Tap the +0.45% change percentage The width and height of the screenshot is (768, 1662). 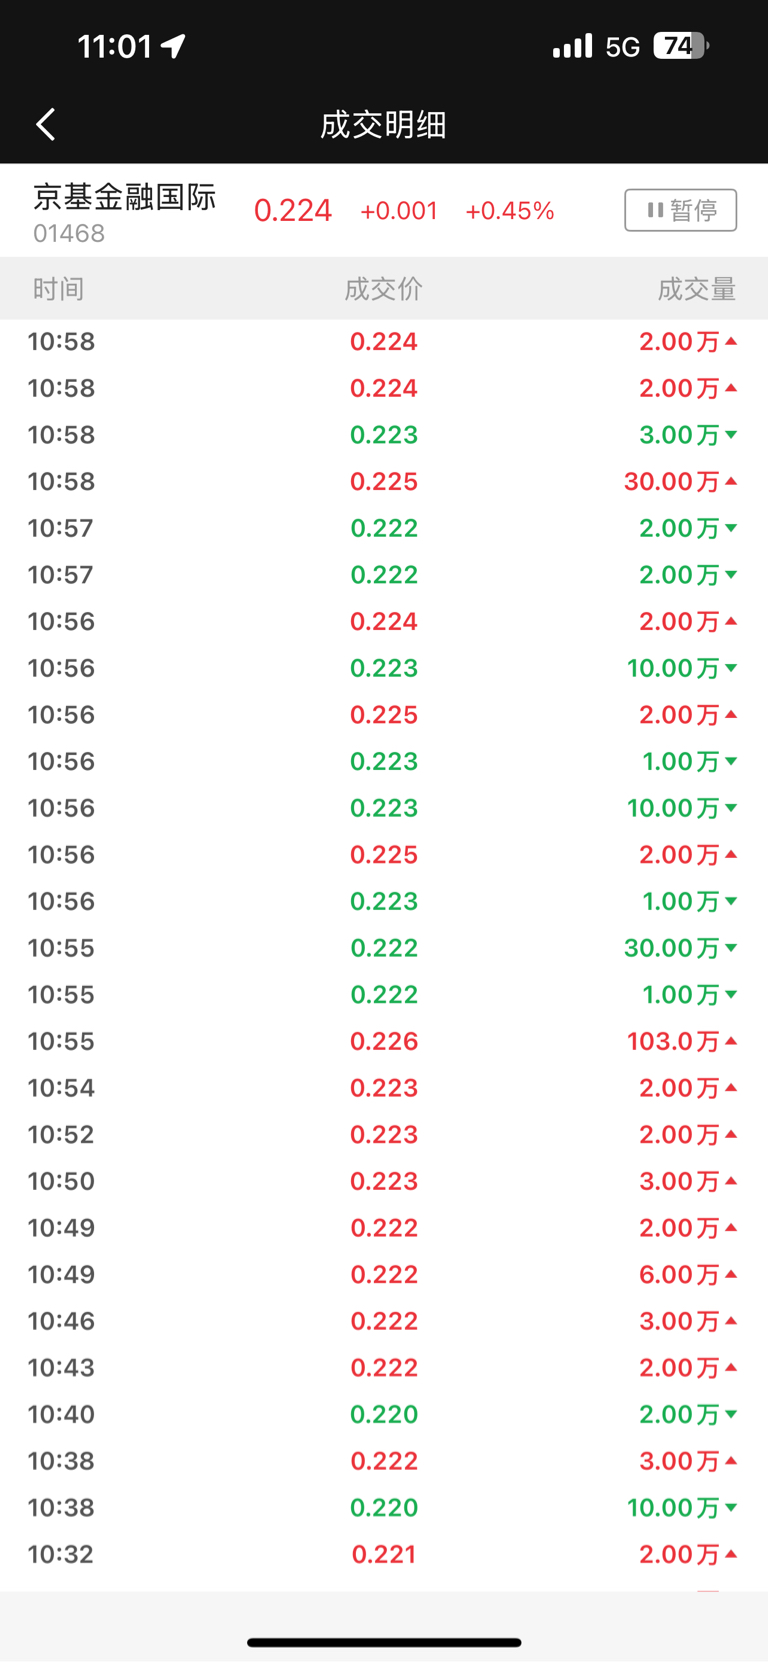tap(509, 211)
